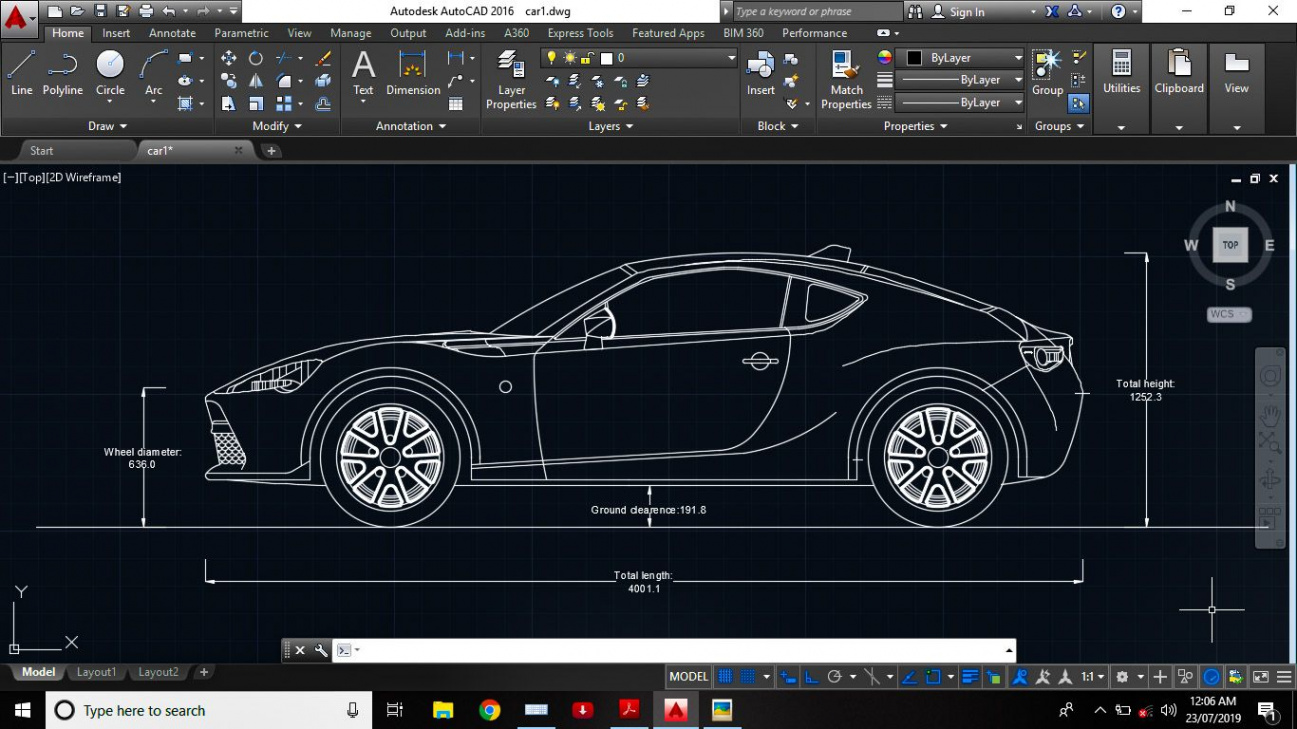Click the Group tool icon
1297x729 pixels.
pyautogui.click(x=1047, y=73)
